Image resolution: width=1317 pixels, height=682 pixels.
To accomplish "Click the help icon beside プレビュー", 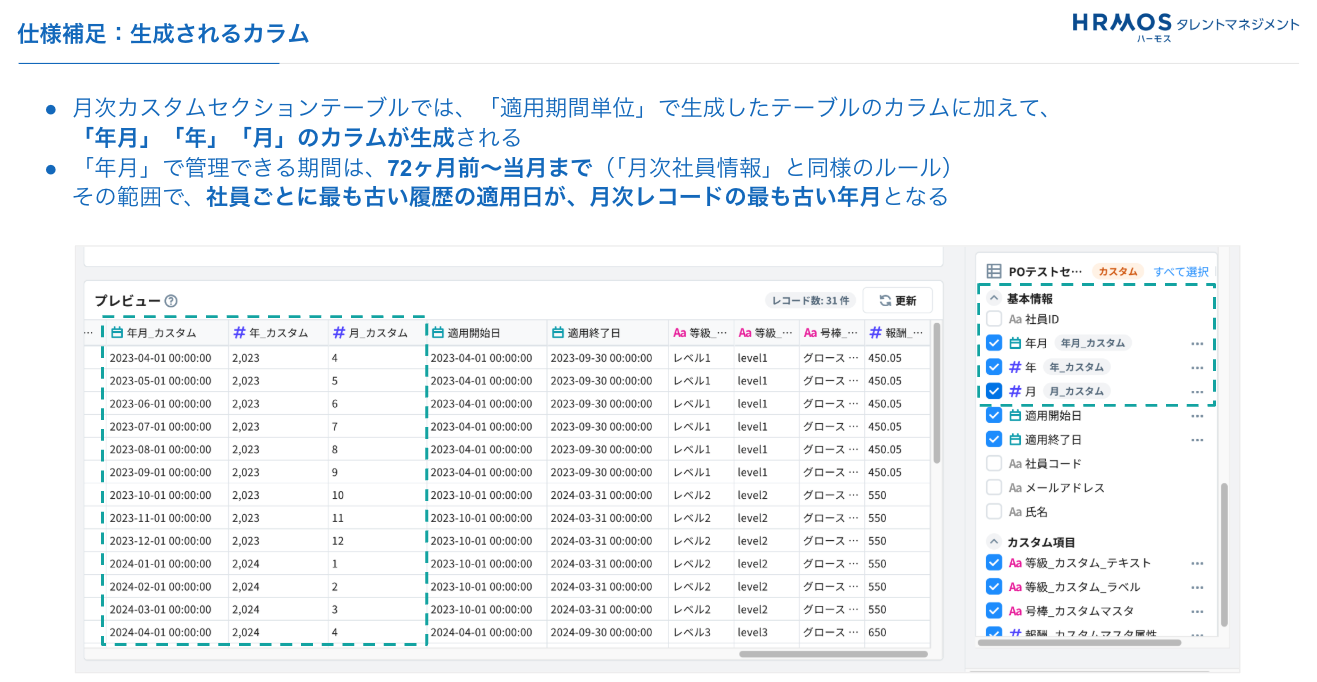I will tap(171, 301).
